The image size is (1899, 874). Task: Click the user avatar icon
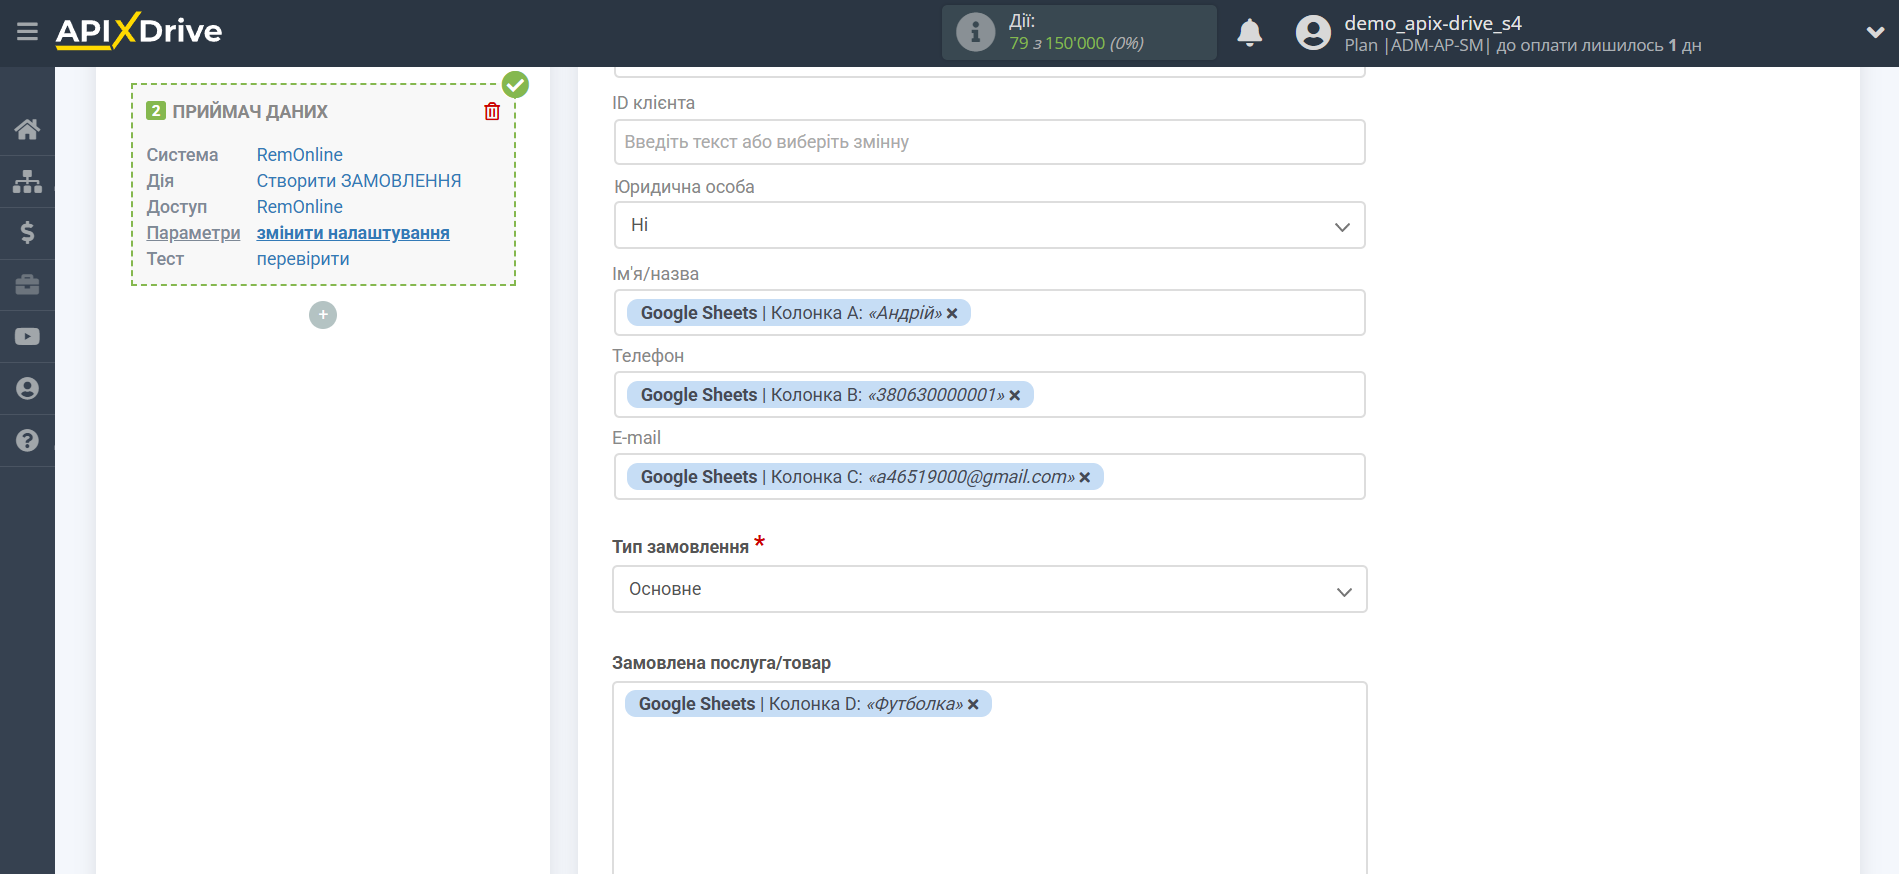[1313, 33]
